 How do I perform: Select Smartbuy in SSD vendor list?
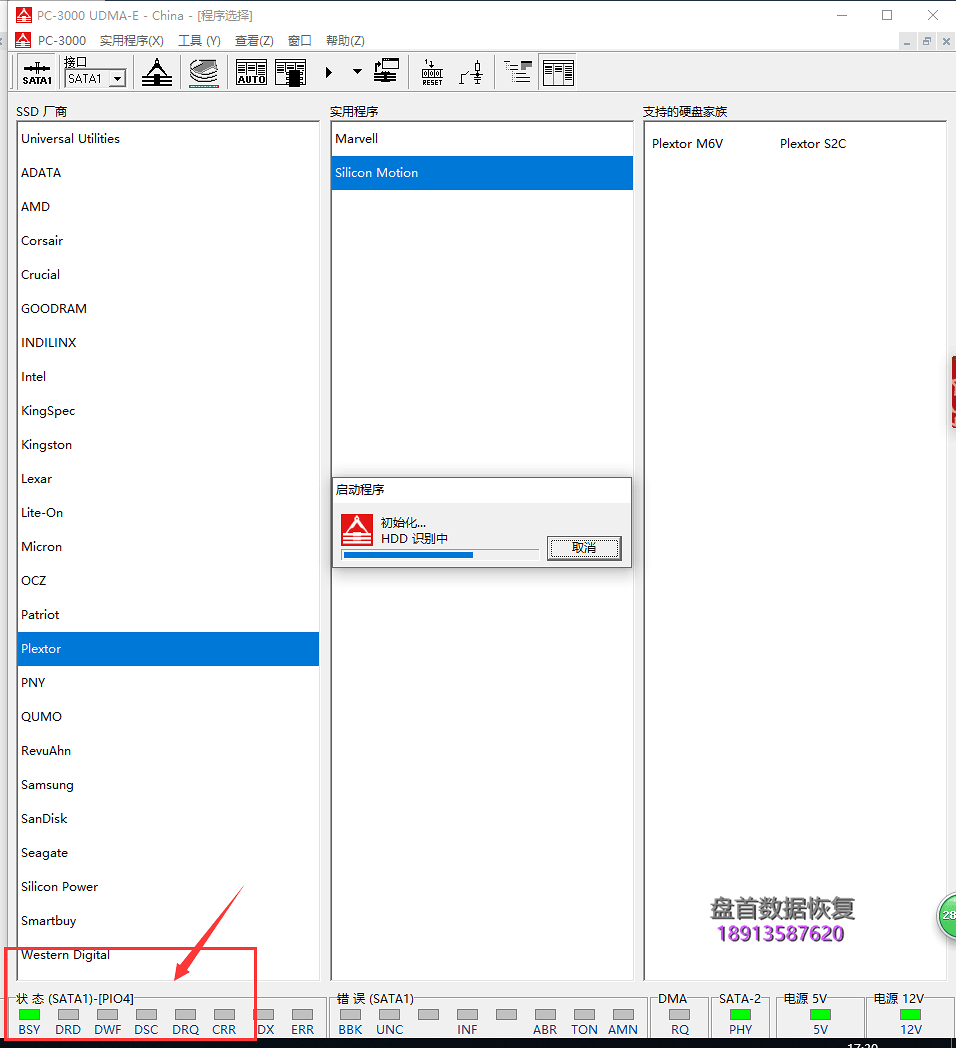pyautogui.click(x=168, y=921)
